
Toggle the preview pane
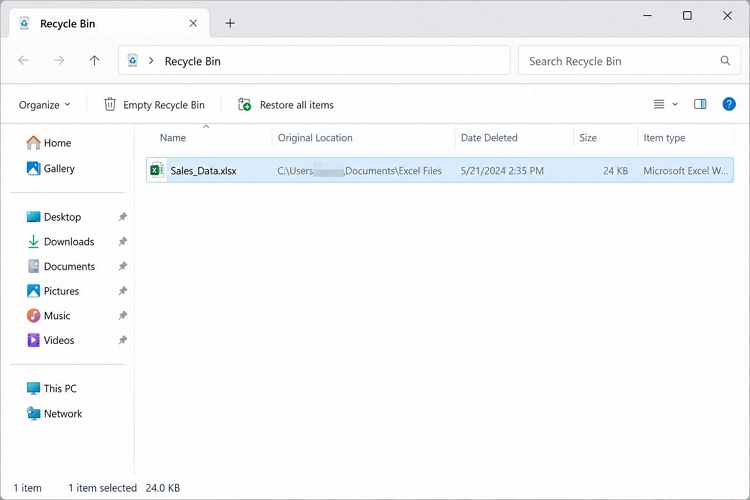point(700,104)
